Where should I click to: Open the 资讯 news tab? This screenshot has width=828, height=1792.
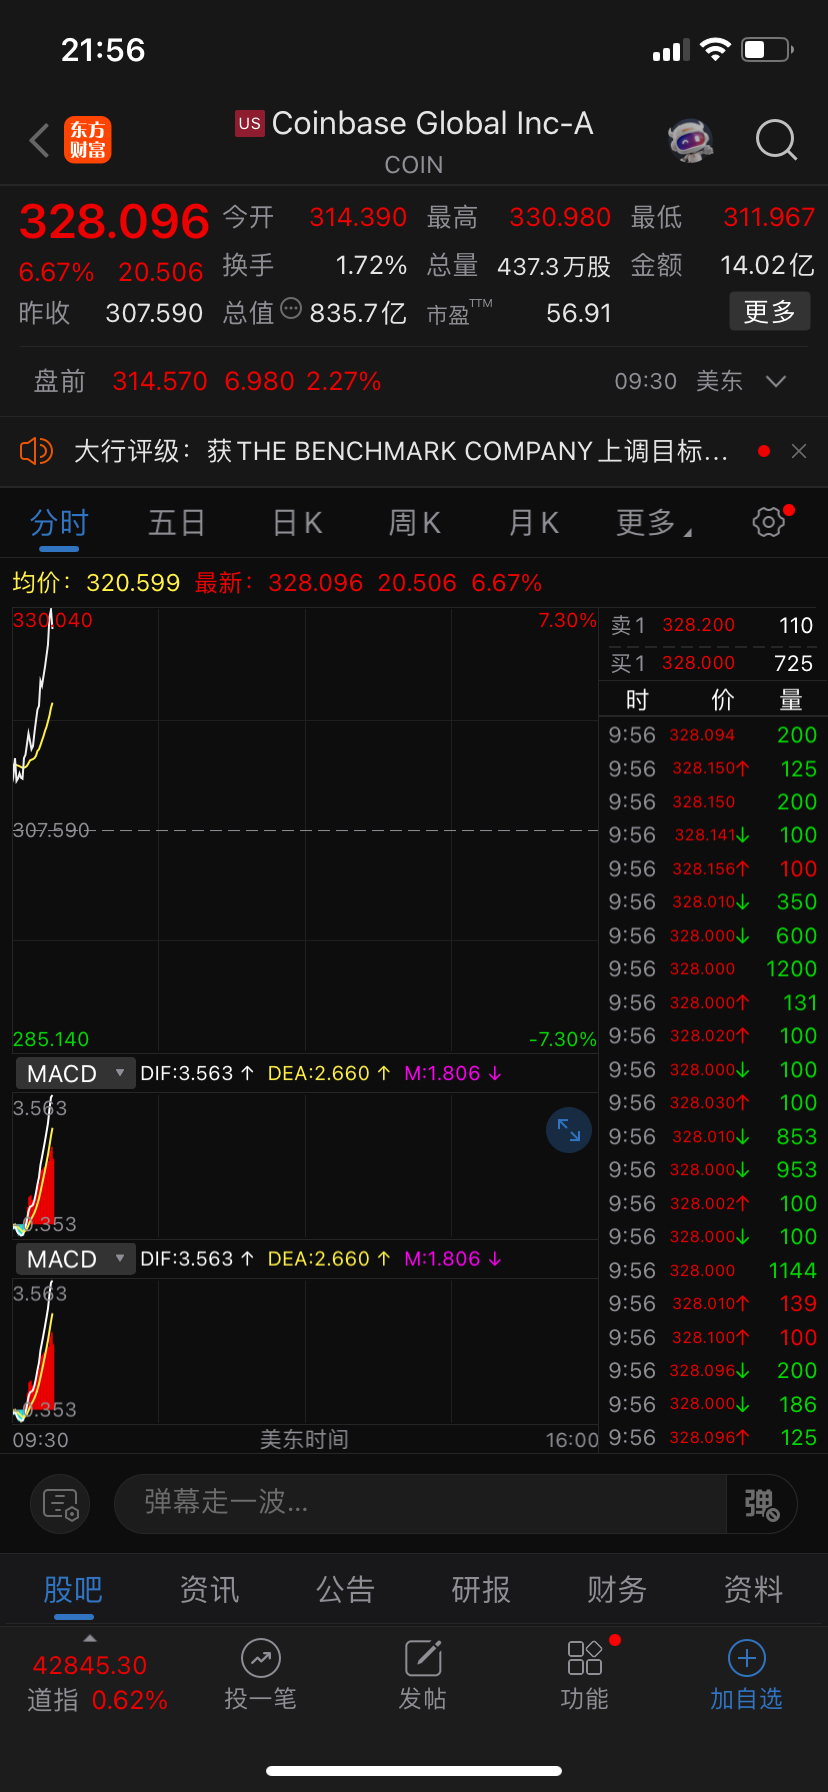209,1590
